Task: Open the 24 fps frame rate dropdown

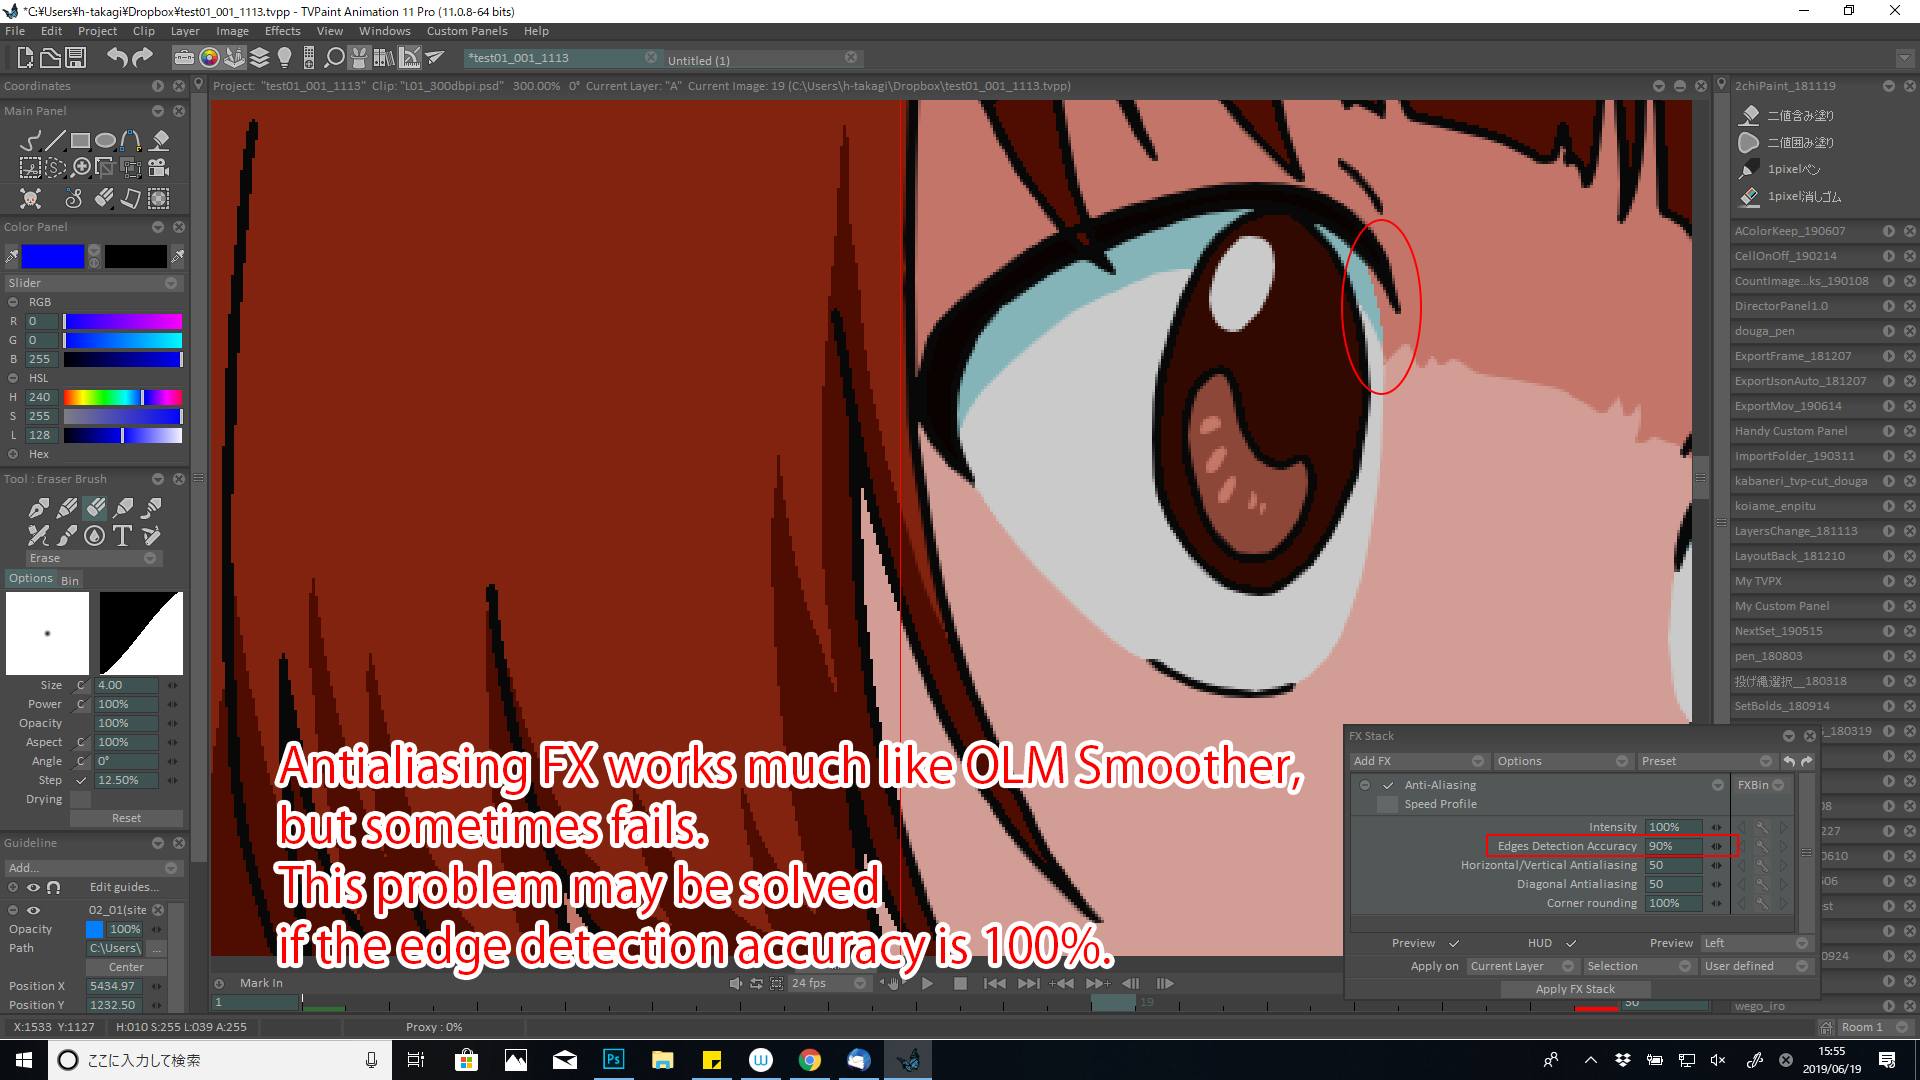Action: 828,983
